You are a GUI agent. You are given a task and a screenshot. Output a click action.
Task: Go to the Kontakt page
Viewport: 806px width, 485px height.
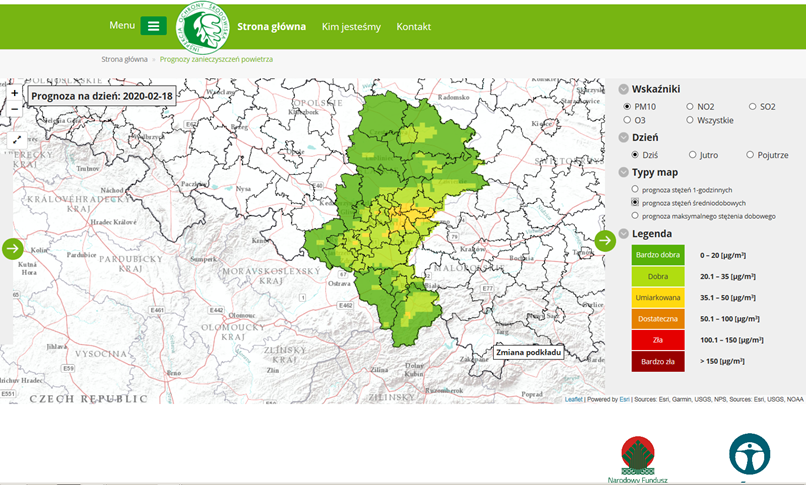tap(413, 27)
